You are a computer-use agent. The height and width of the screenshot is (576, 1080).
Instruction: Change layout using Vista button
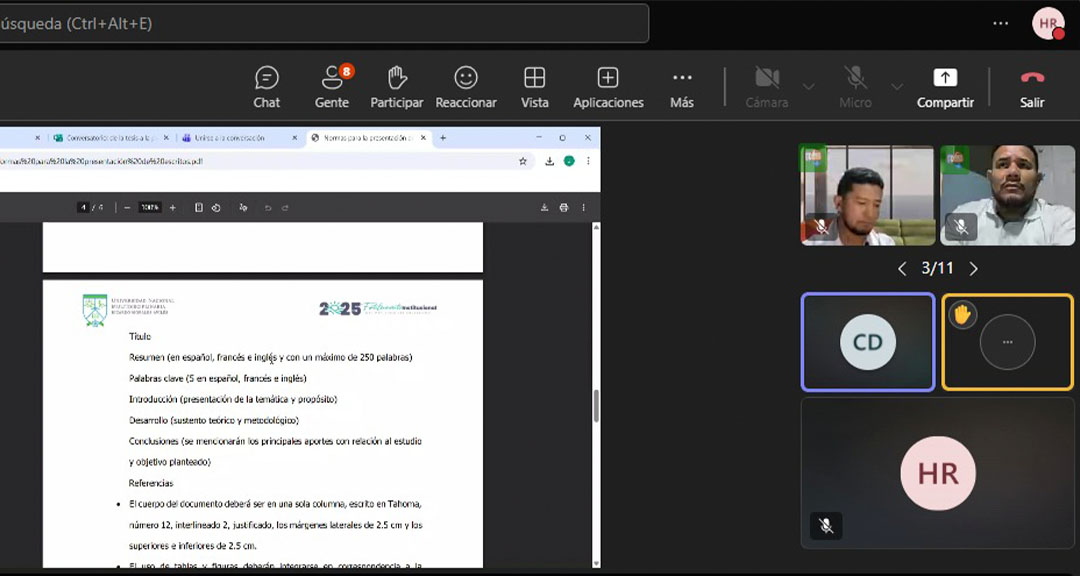[x=535, y=87]
